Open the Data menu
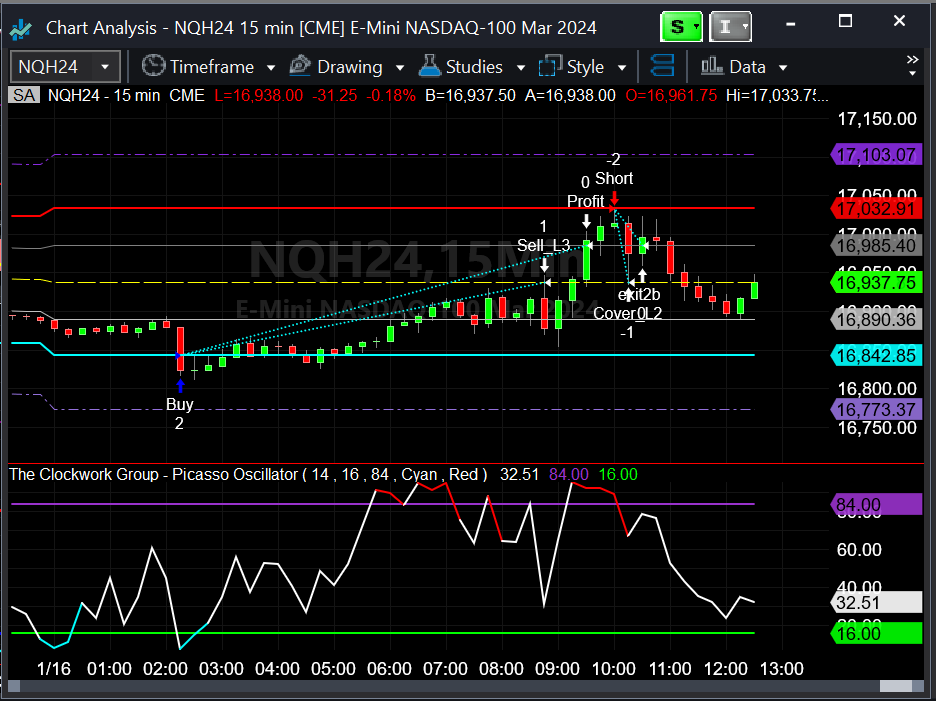936x701 pixels. (x=747, y=66)
